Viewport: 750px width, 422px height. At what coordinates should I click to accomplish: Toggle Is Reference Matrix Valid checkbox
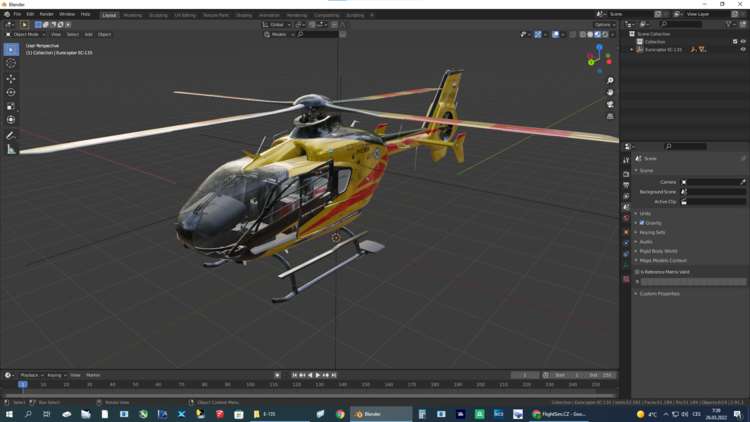[x=637, y=272]
